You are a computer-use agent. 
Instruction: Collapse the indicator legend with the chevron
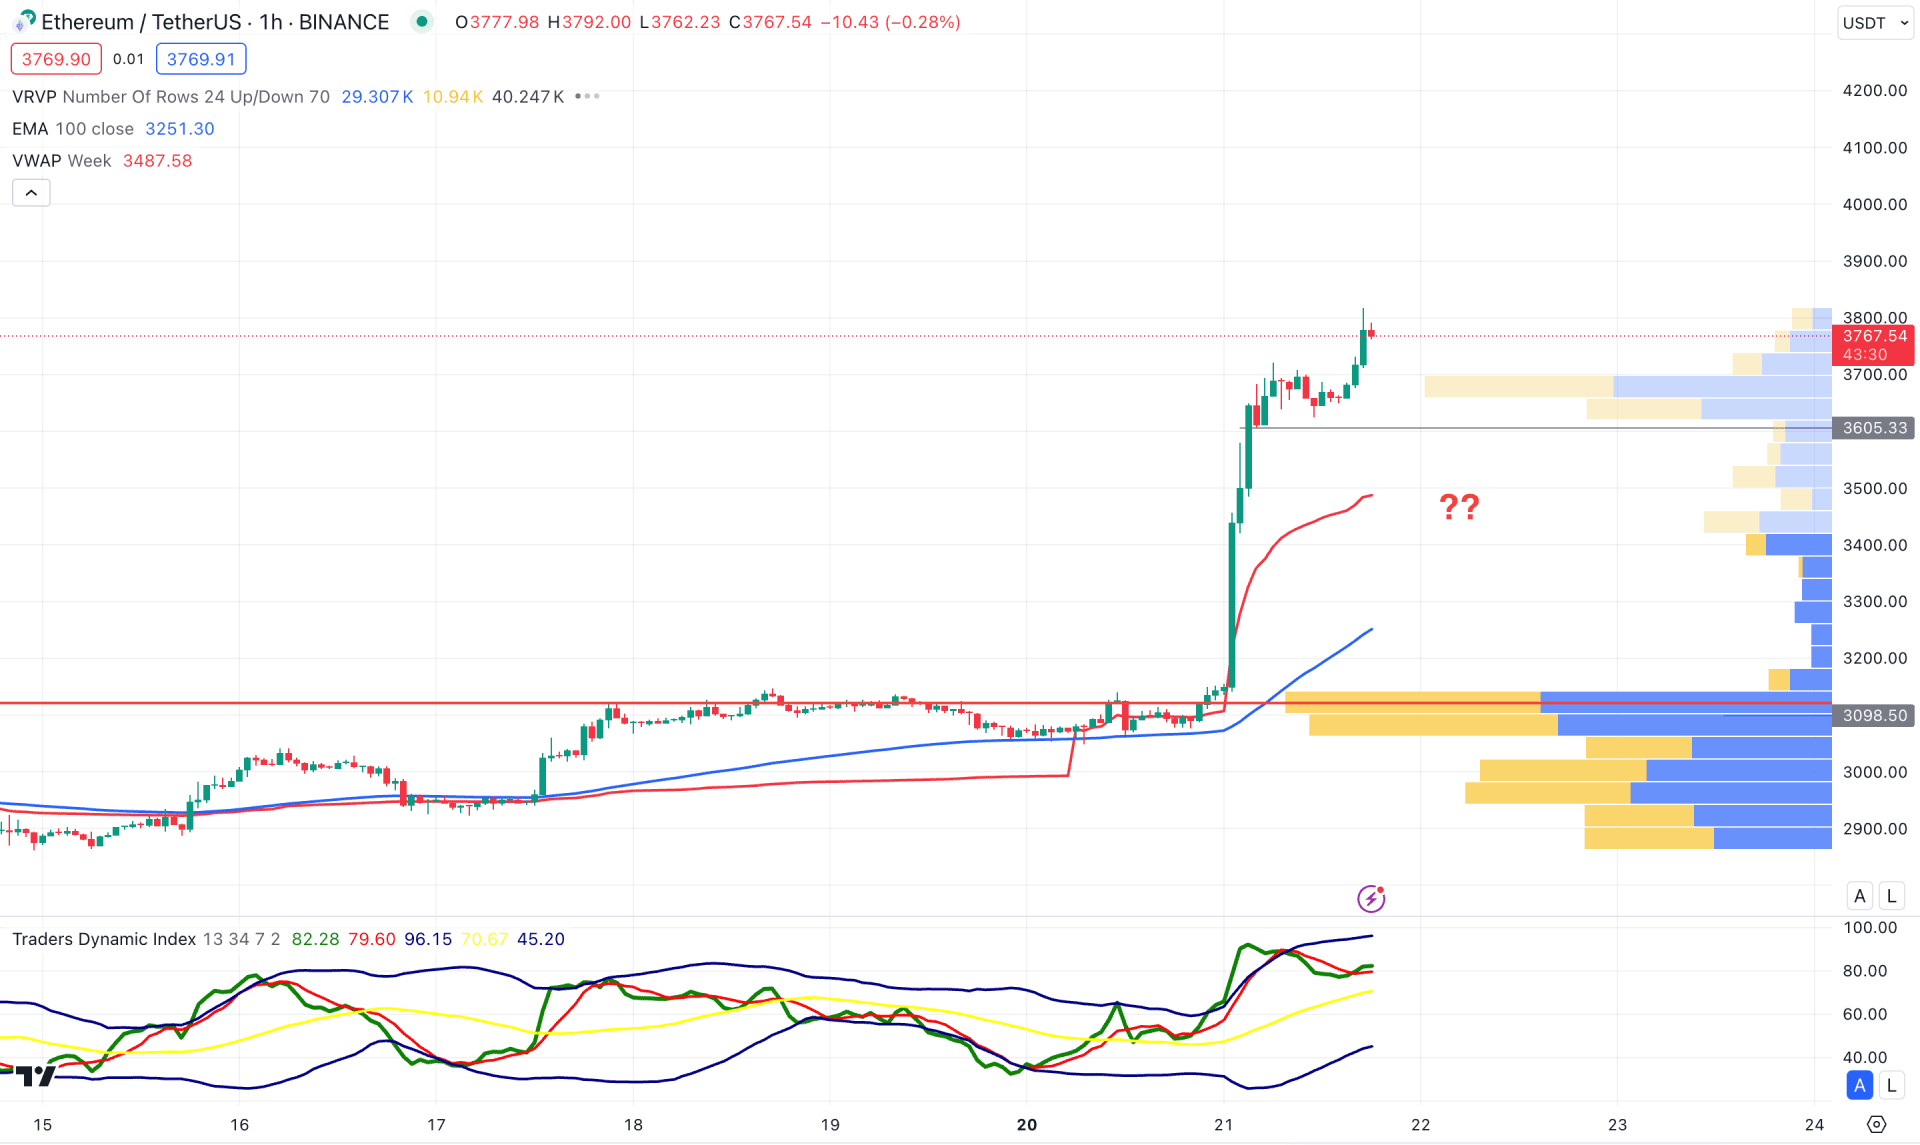[x=31, y=193]
